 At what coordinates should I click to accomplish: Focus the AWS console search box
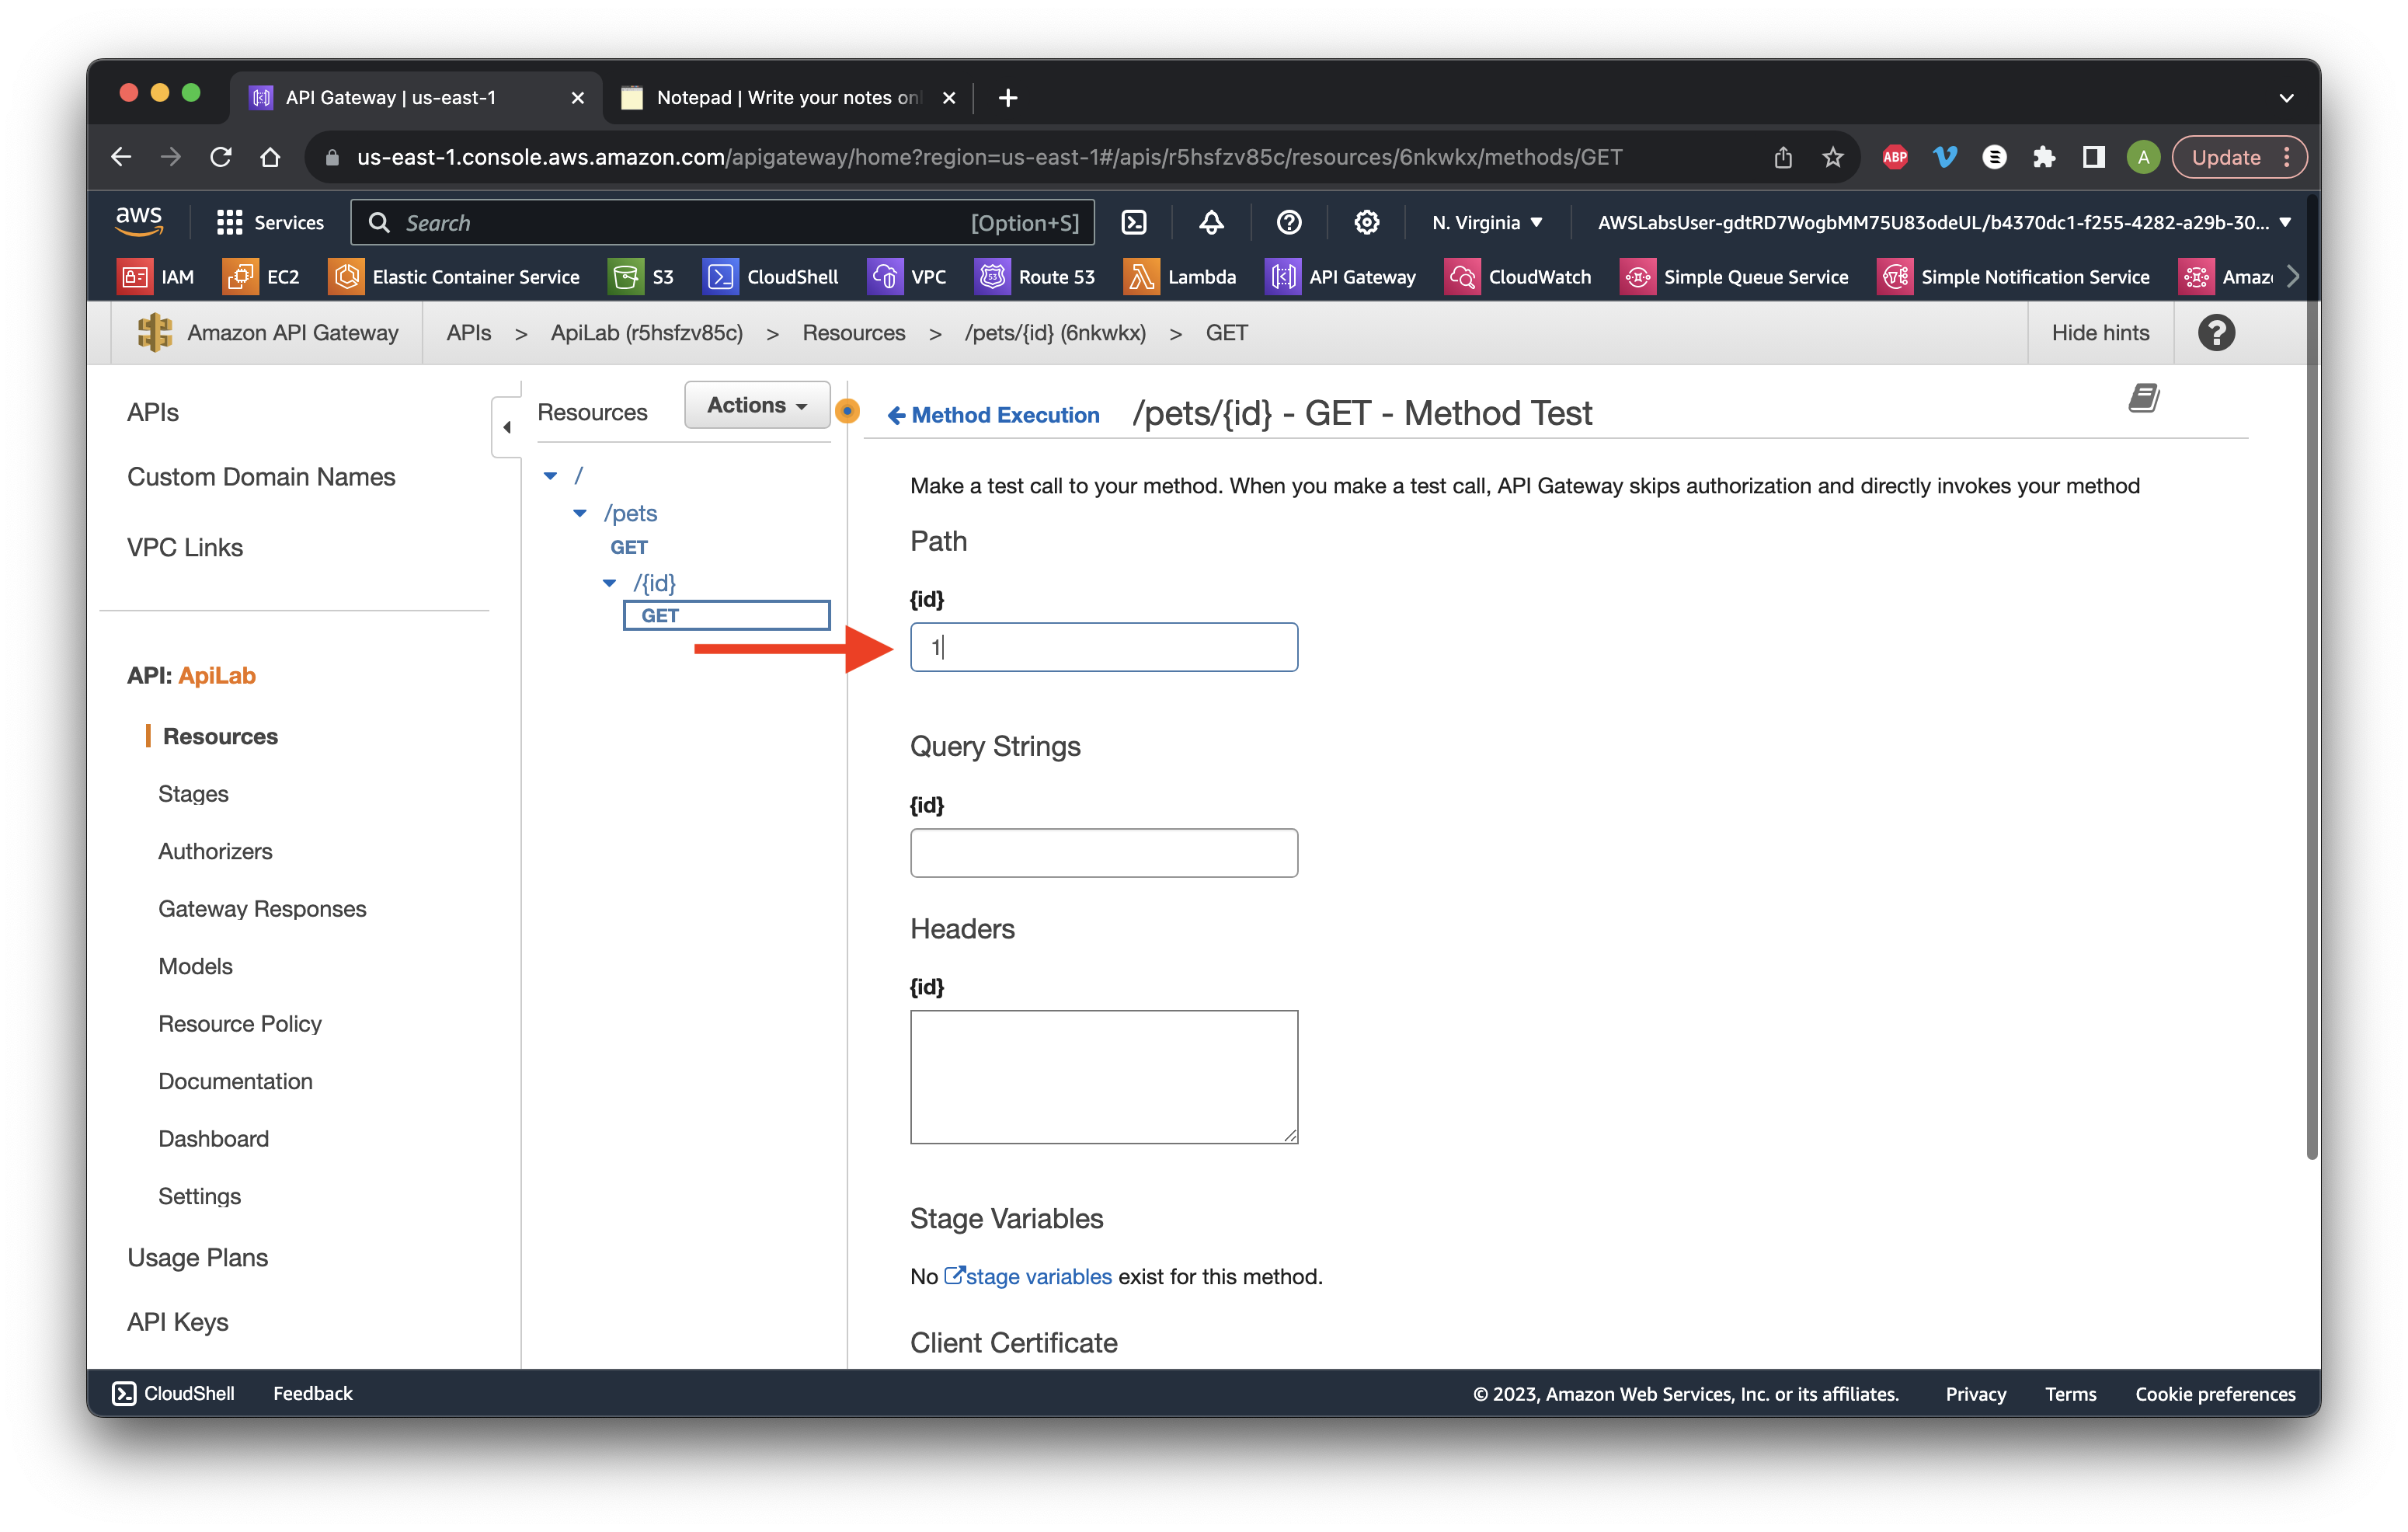click(723, 222)
